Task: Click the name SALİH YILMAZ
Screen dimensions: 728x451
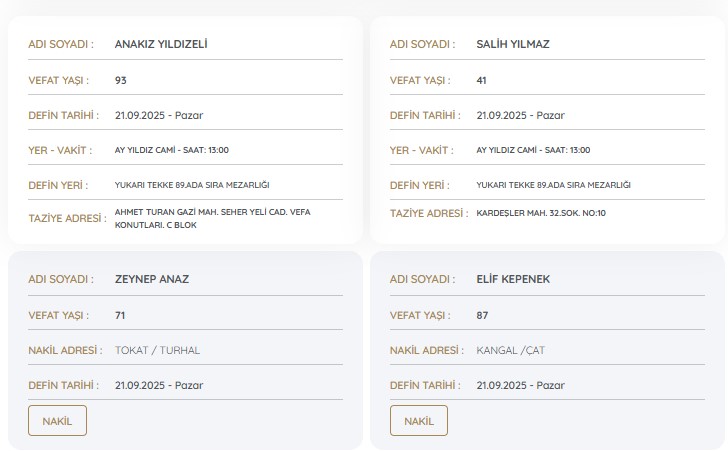Action: point(513,44)
